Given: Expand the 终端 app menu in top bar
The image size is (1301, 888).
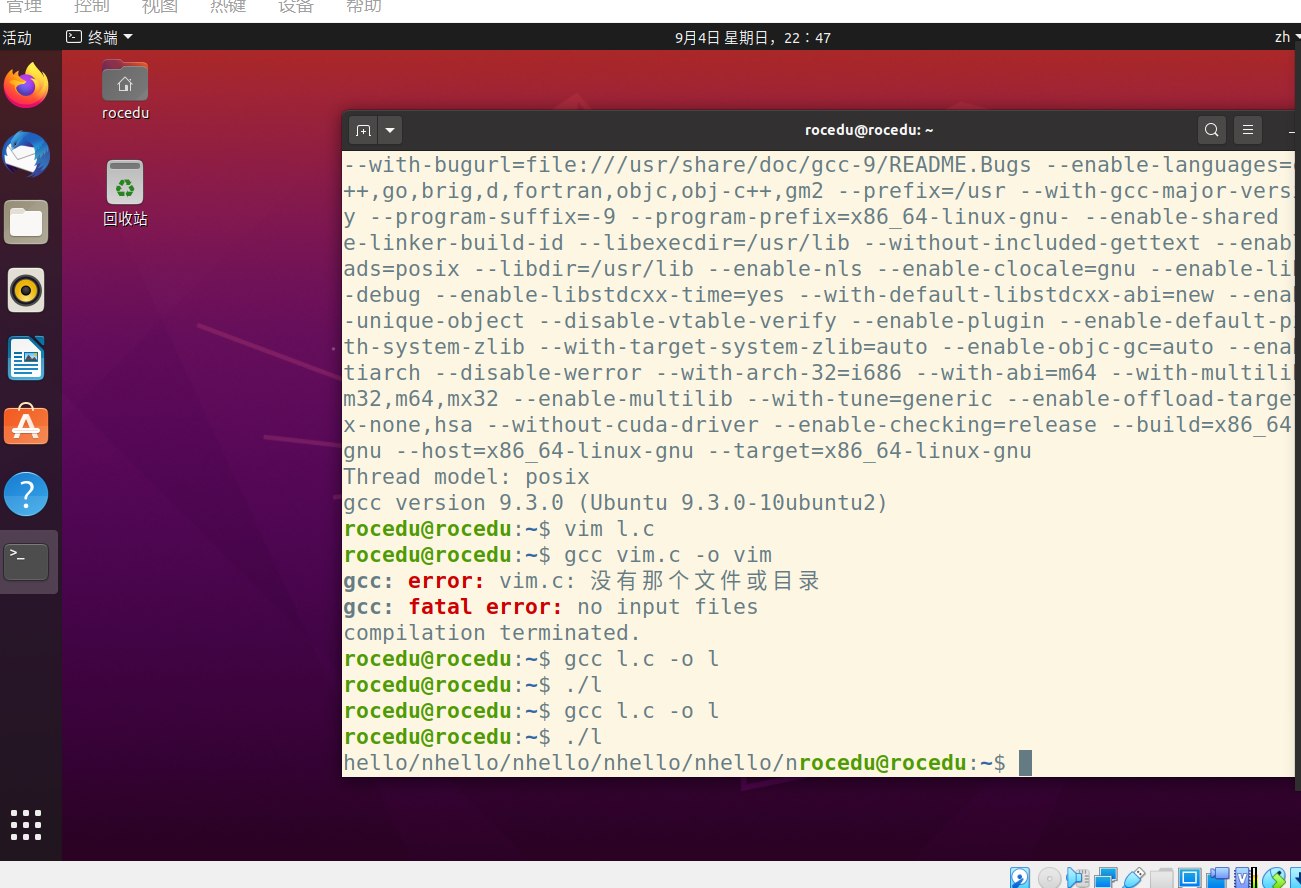Looking at the screenshot, I should (99, 38).
